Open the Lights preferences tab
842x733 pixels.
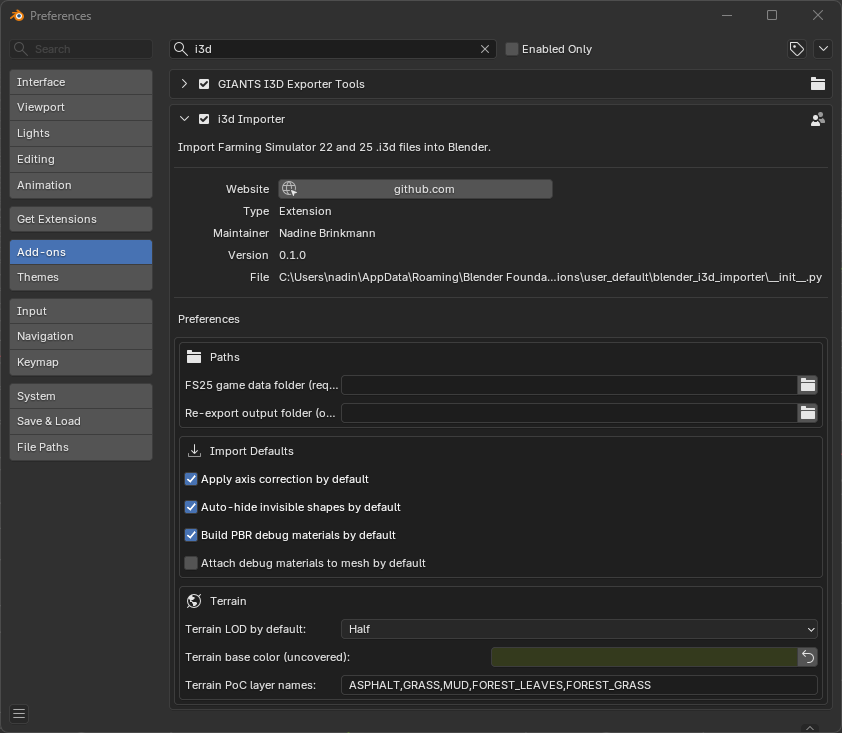81,133
